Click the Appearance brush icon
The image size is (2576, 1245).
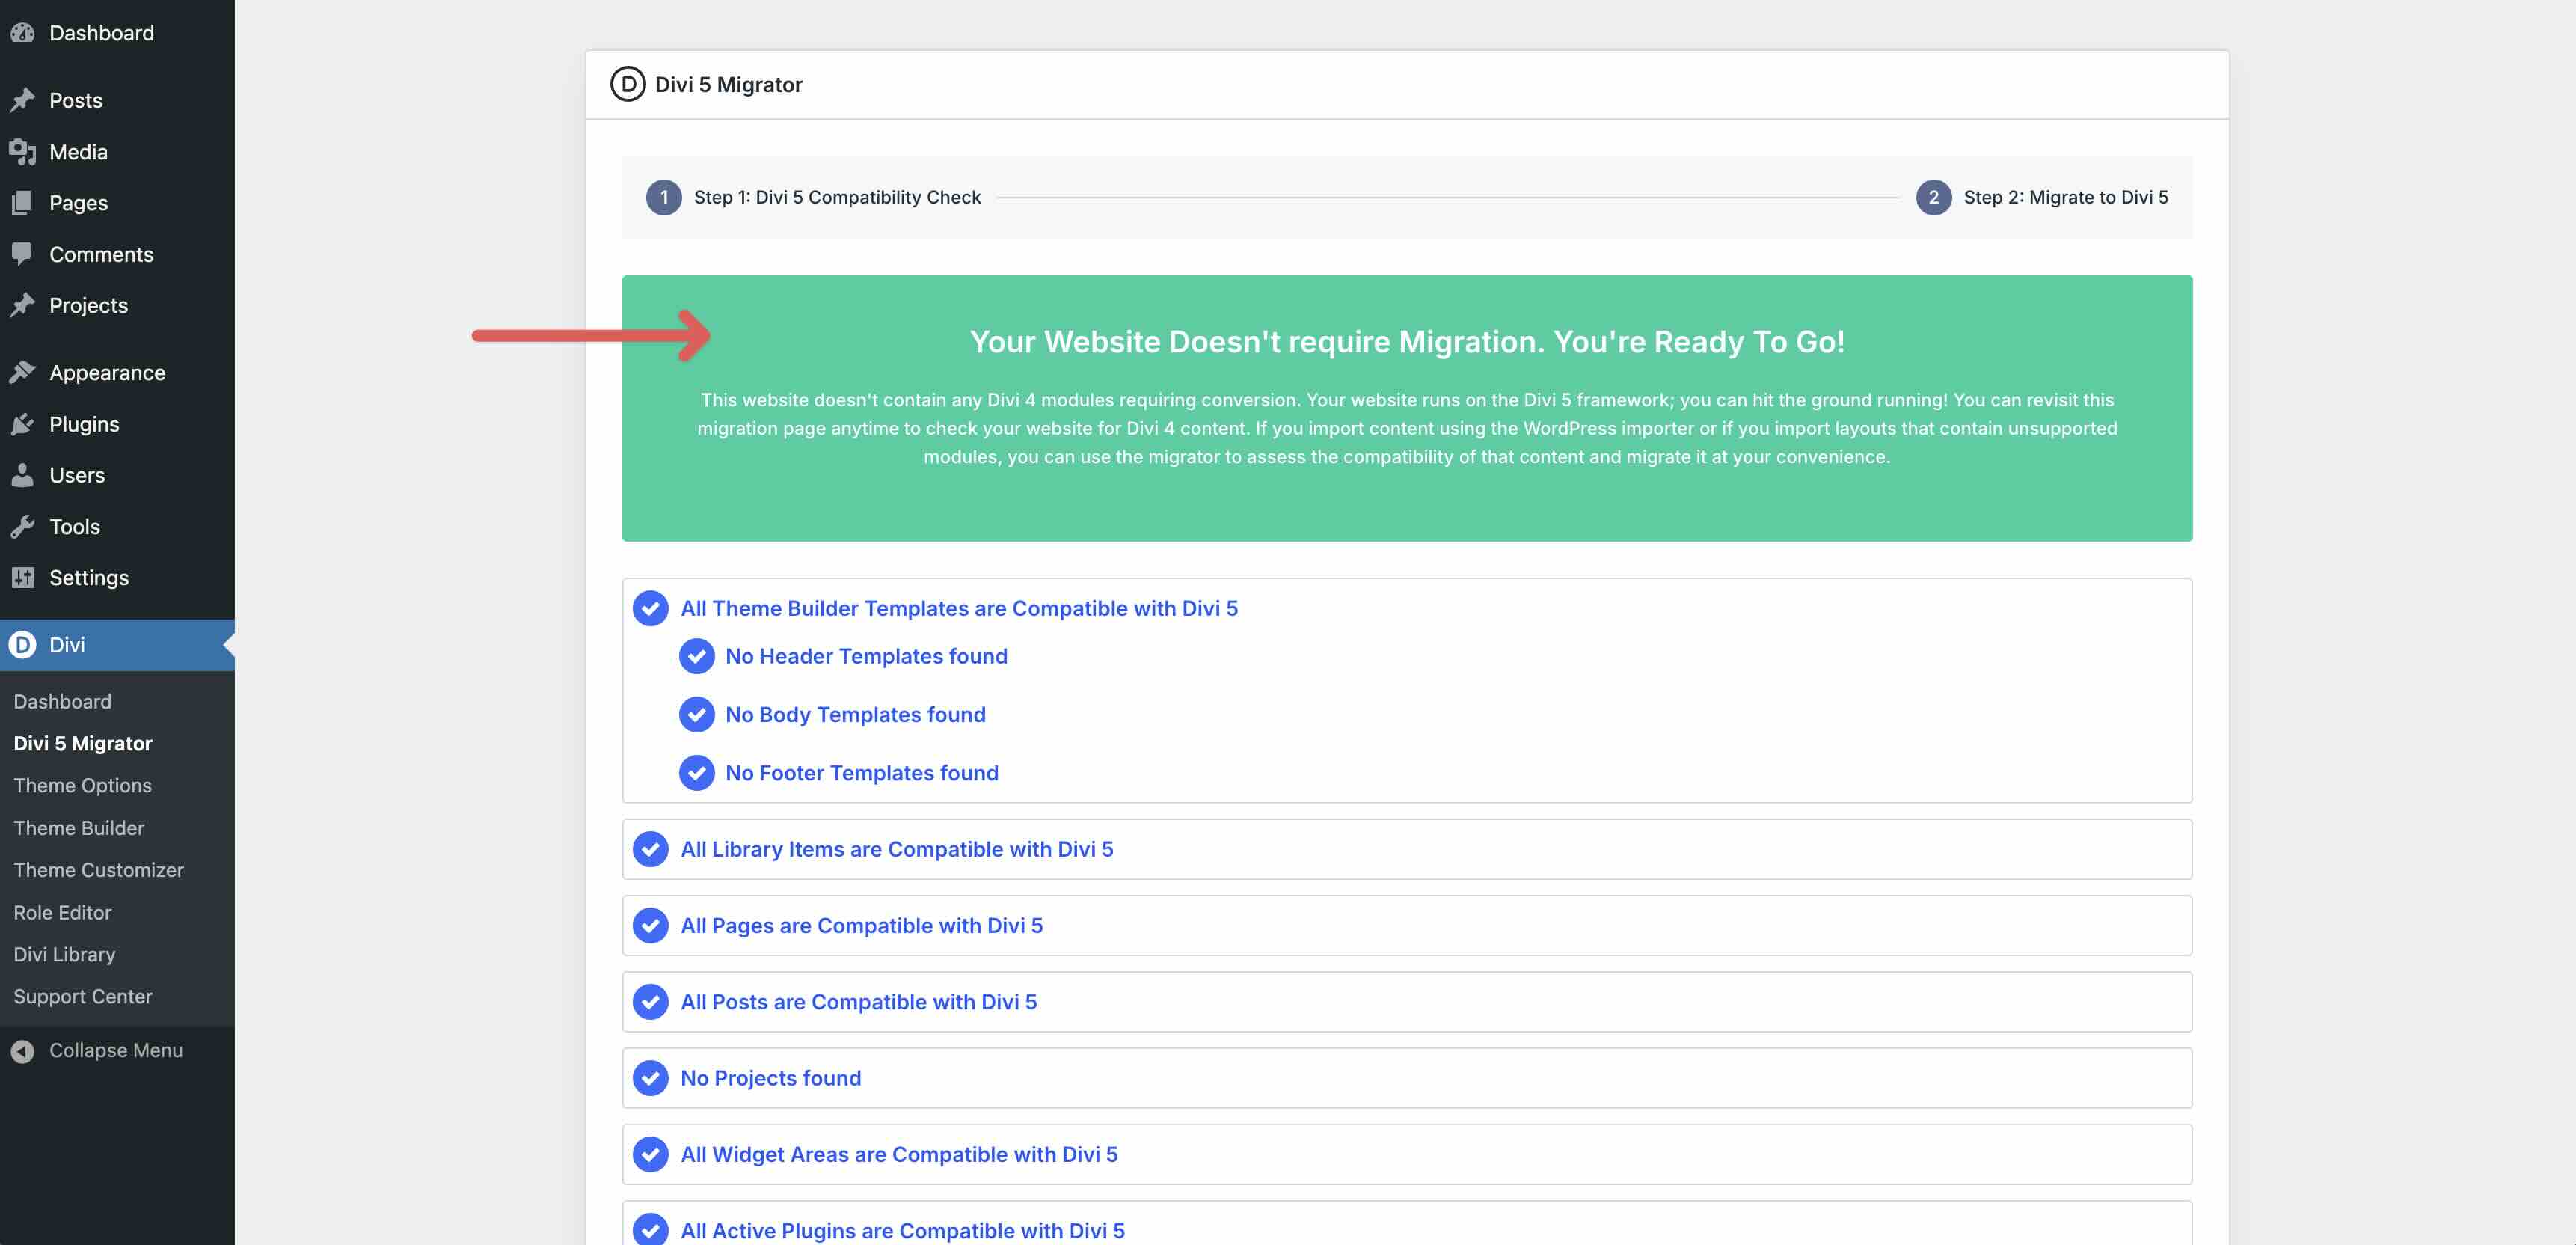coord(25,371)
